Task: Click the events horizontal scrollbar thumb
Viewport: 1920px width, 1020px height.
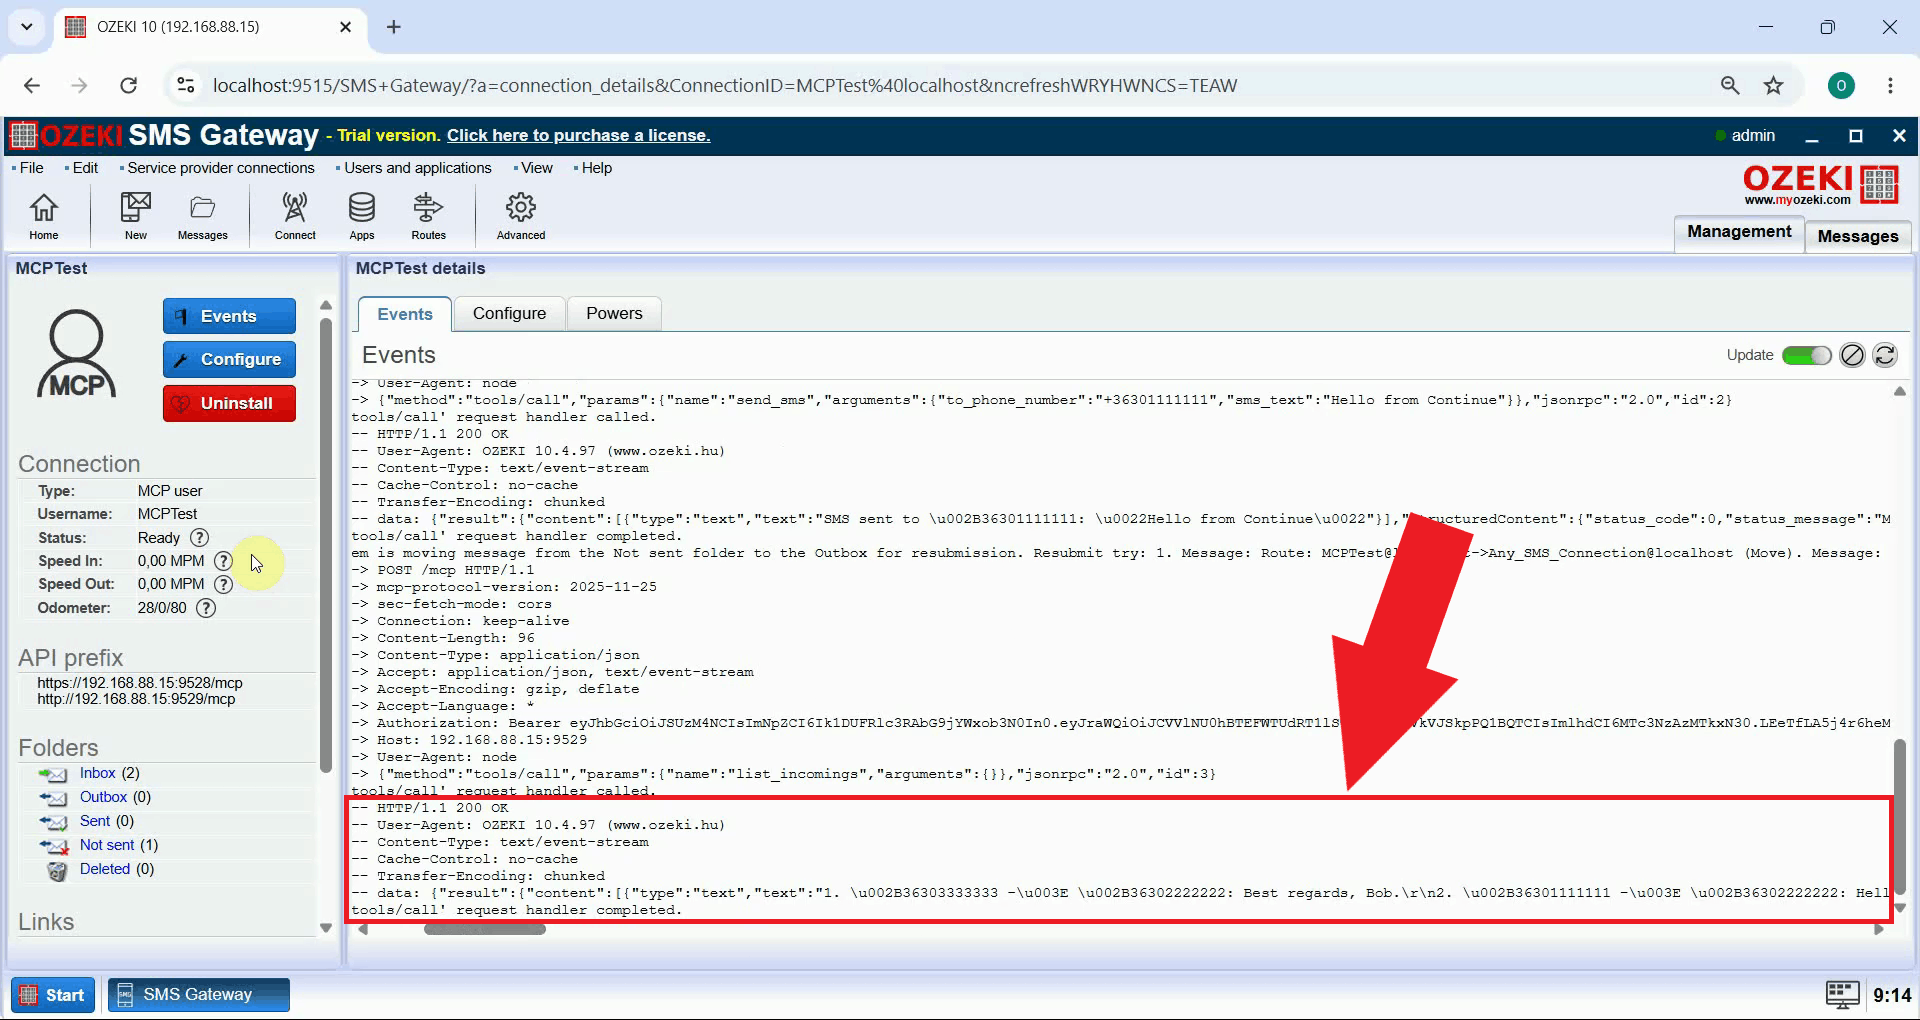Action: tap(485, 929)
